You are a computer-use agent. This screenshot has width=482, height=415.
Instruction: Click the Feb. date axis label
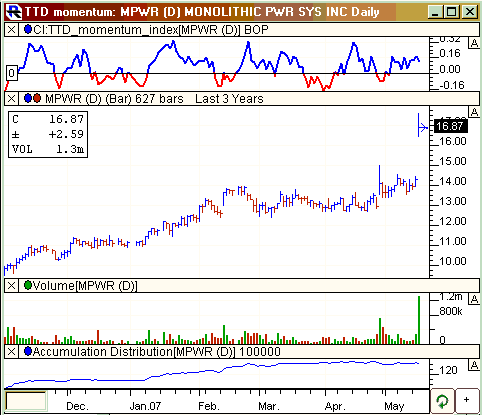coord(209,406)
